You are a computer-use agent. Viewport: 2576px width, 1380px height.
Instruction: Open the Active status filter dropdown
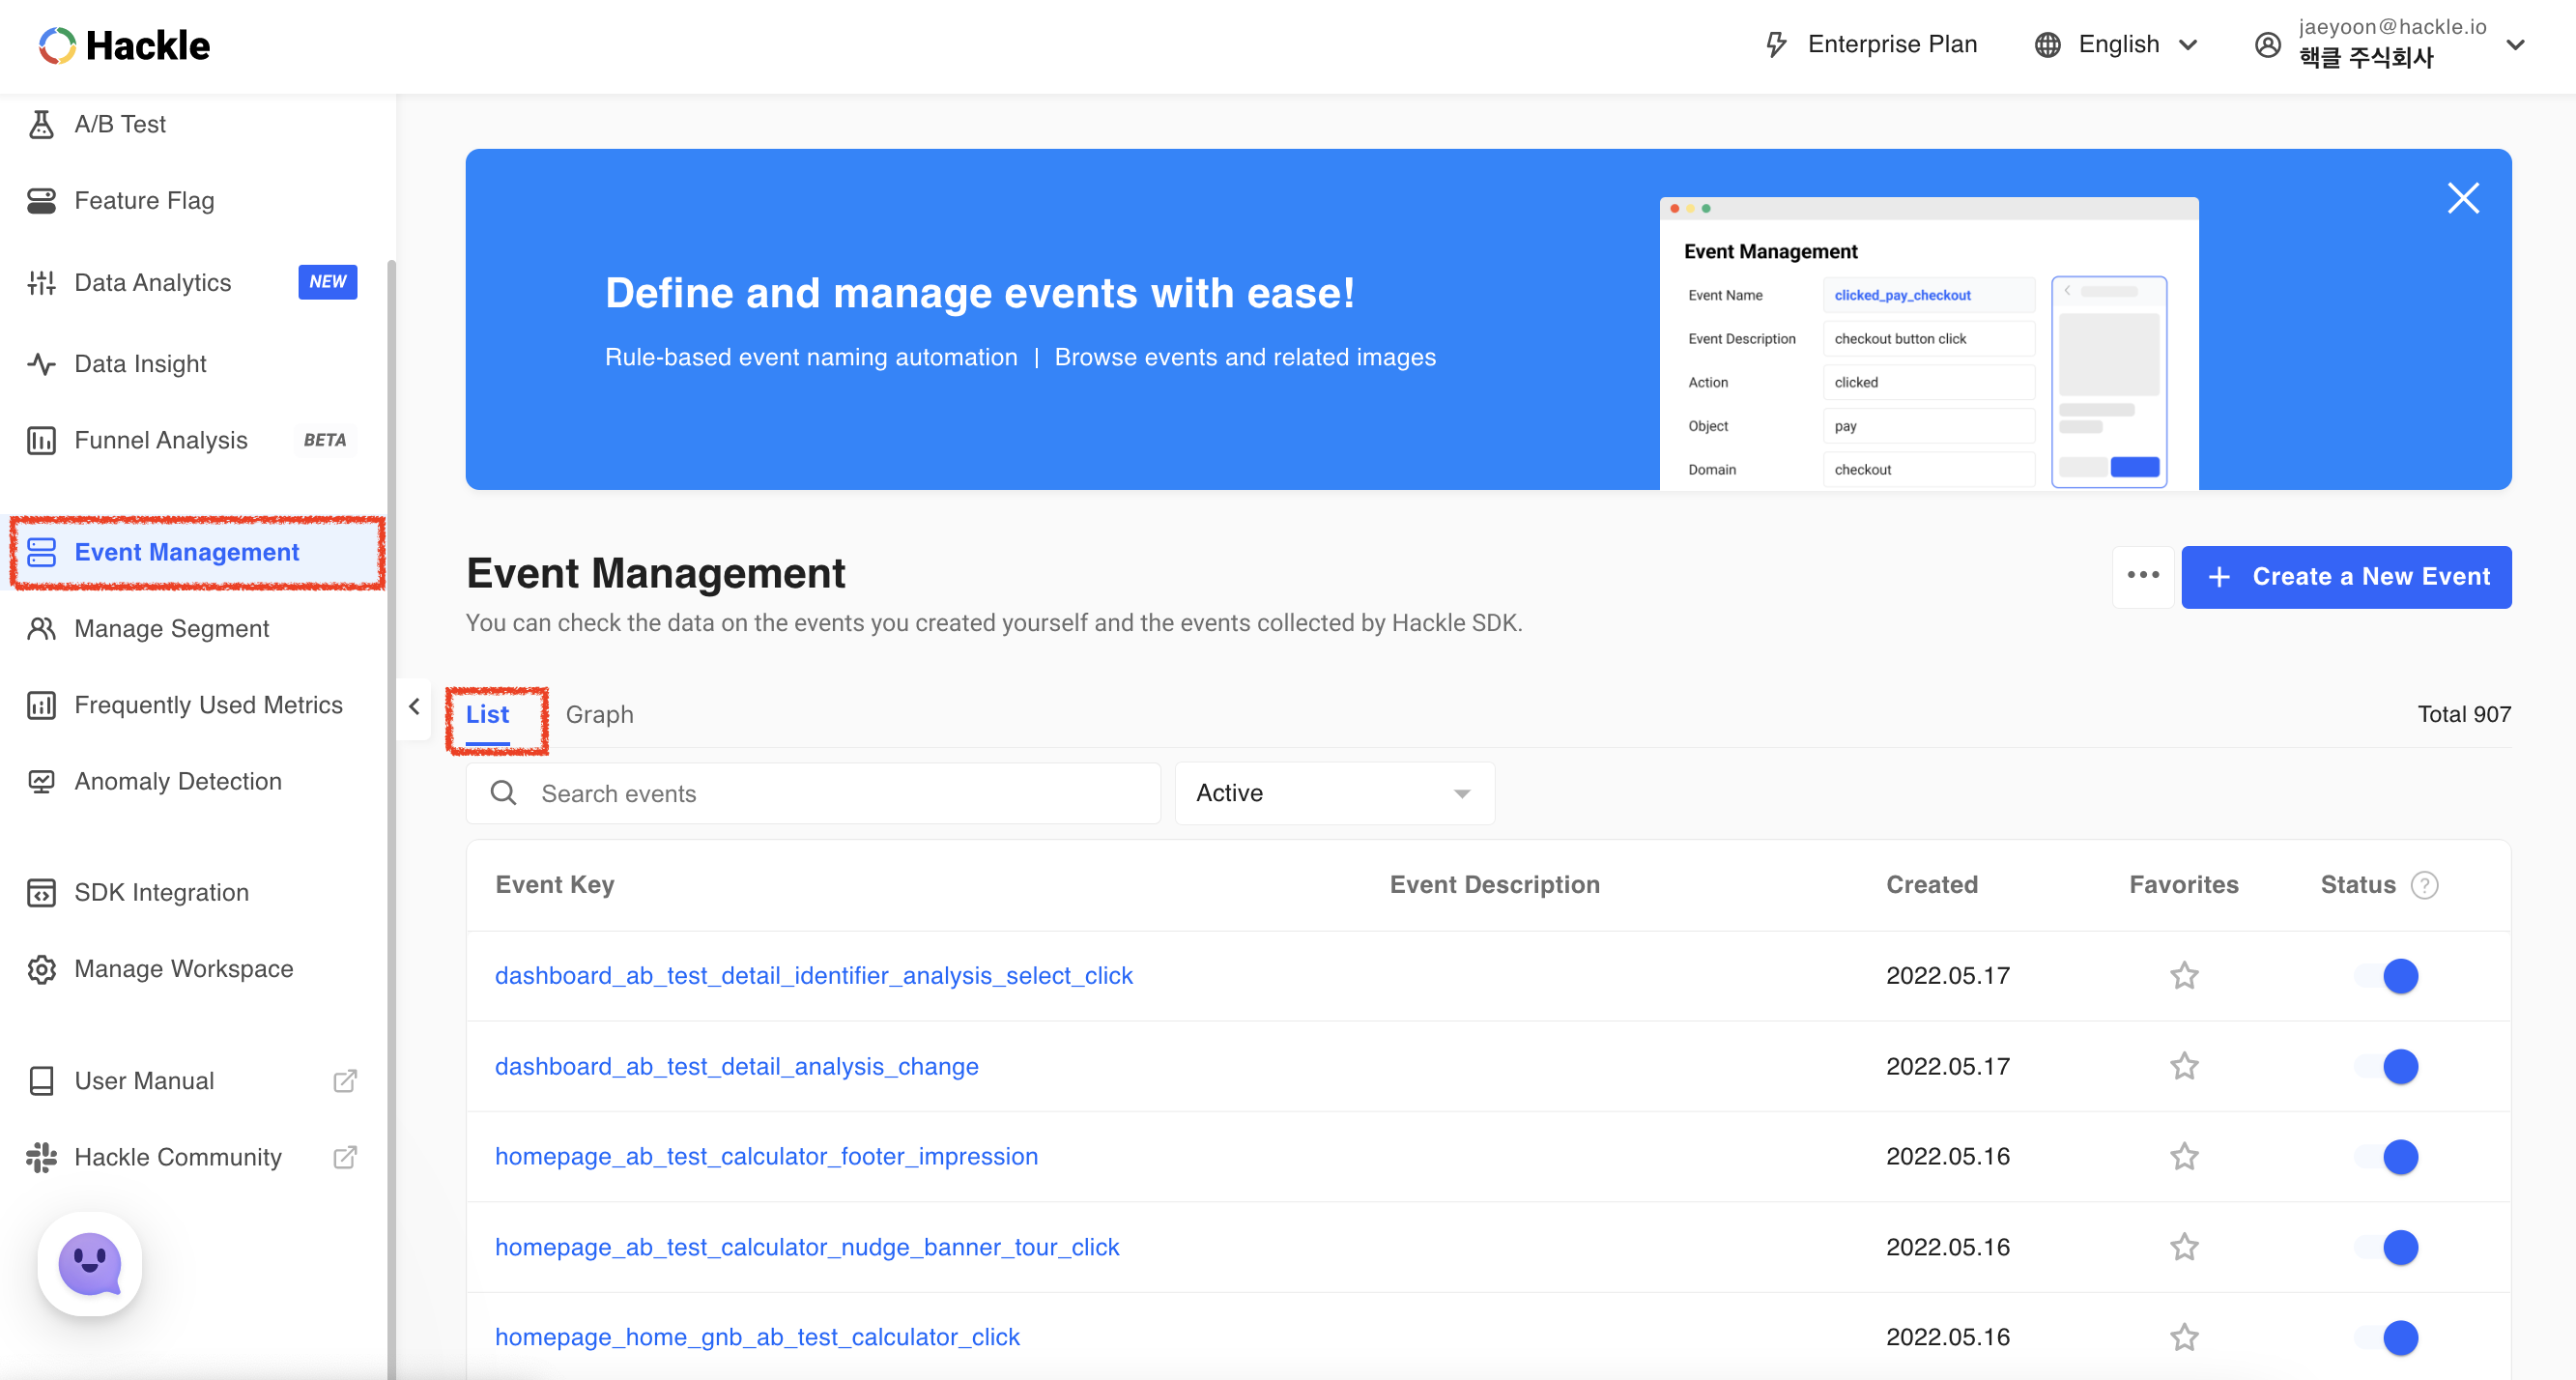[1333, 793]
